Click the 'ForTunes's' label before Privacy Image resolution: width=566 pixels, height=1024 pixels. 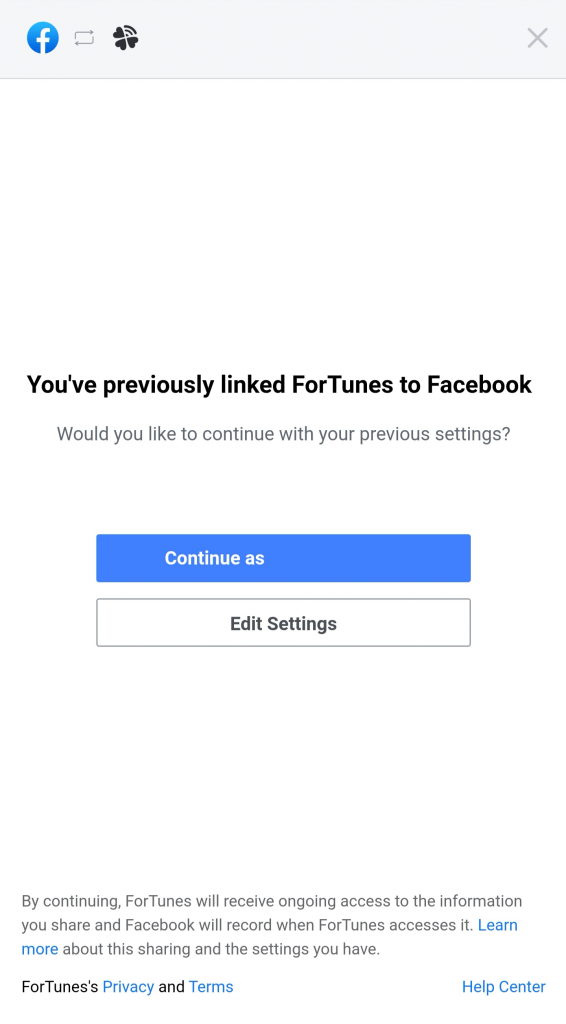click(x=60, y=987)
